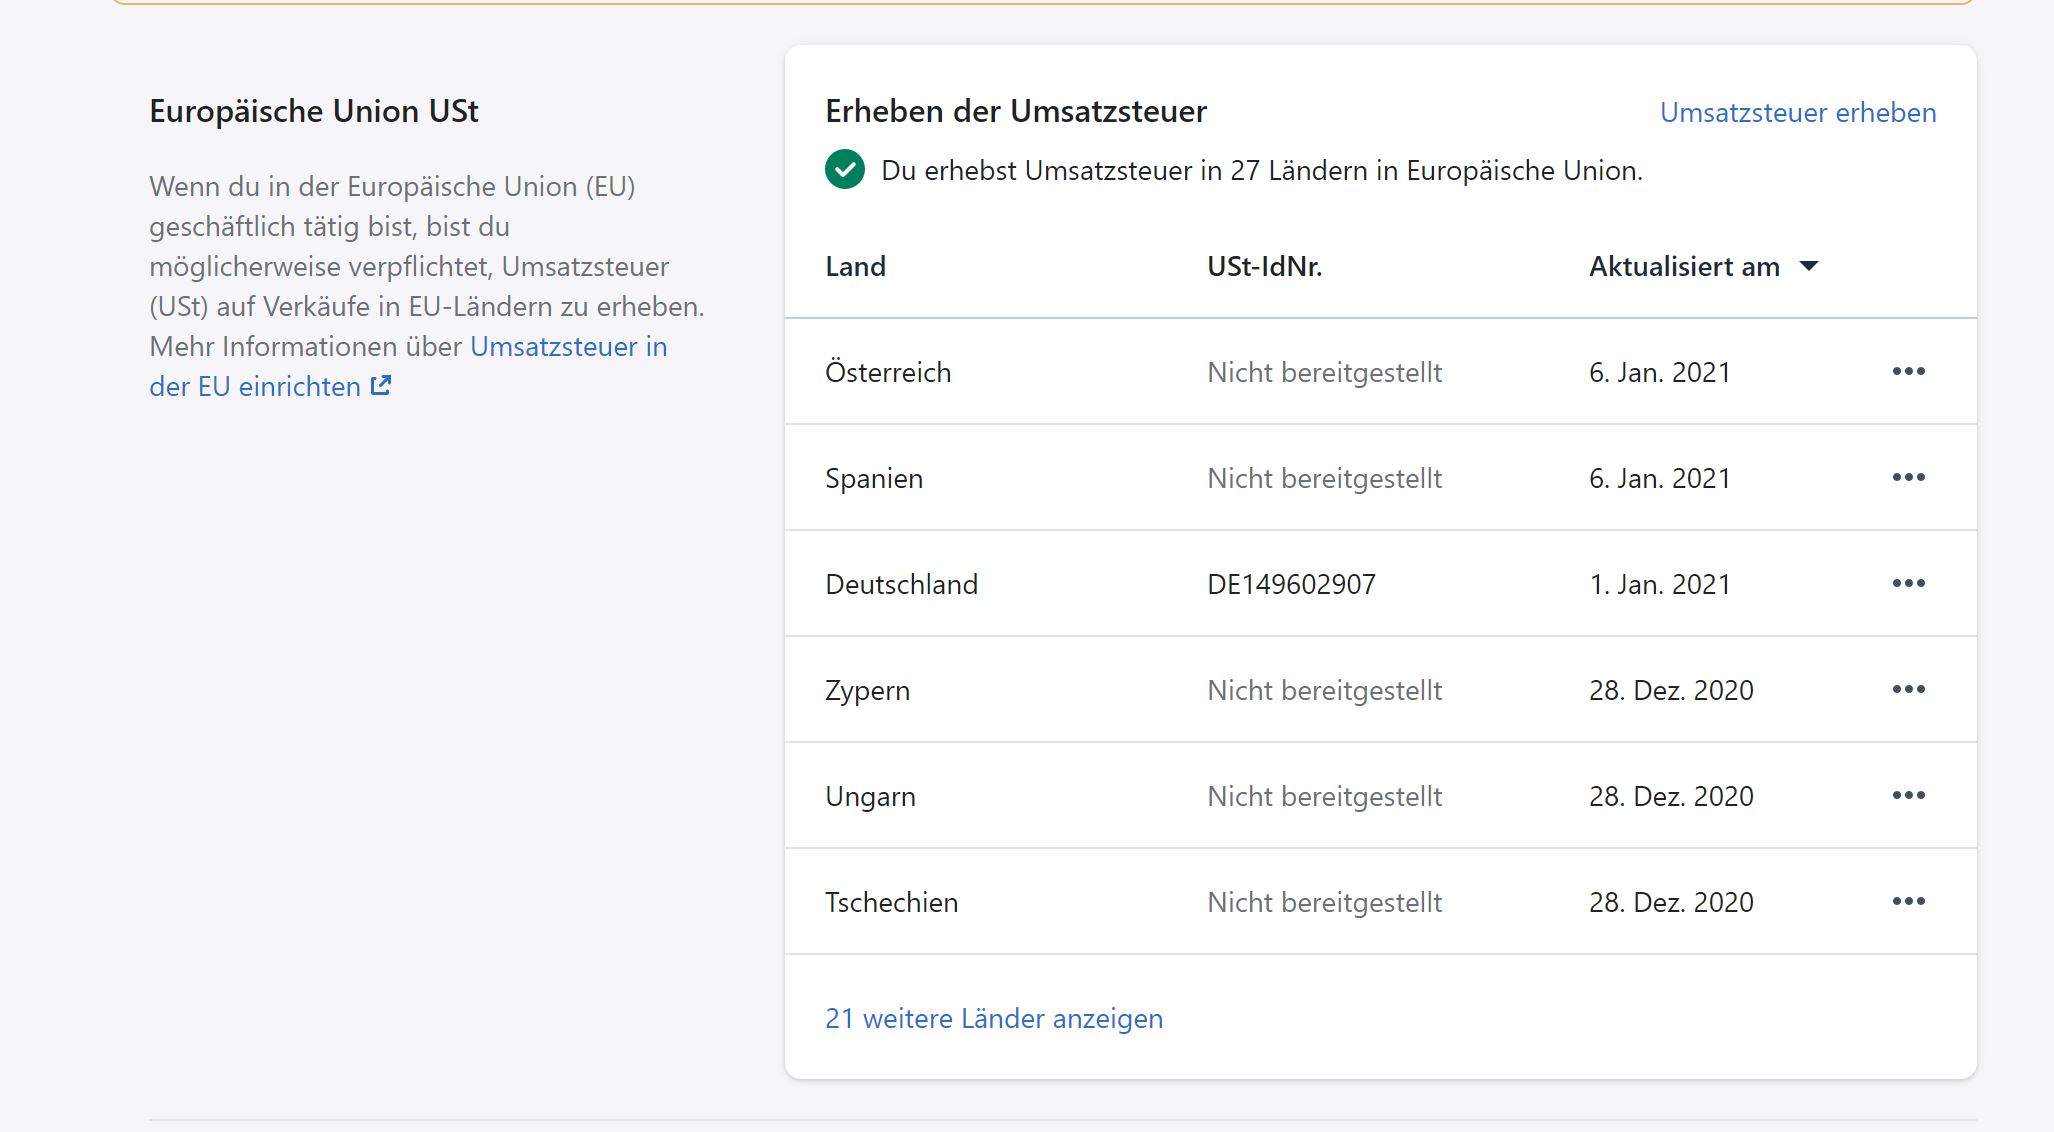Click the external link icon after einrichten

pyautogui.click(x=381, y=386)
